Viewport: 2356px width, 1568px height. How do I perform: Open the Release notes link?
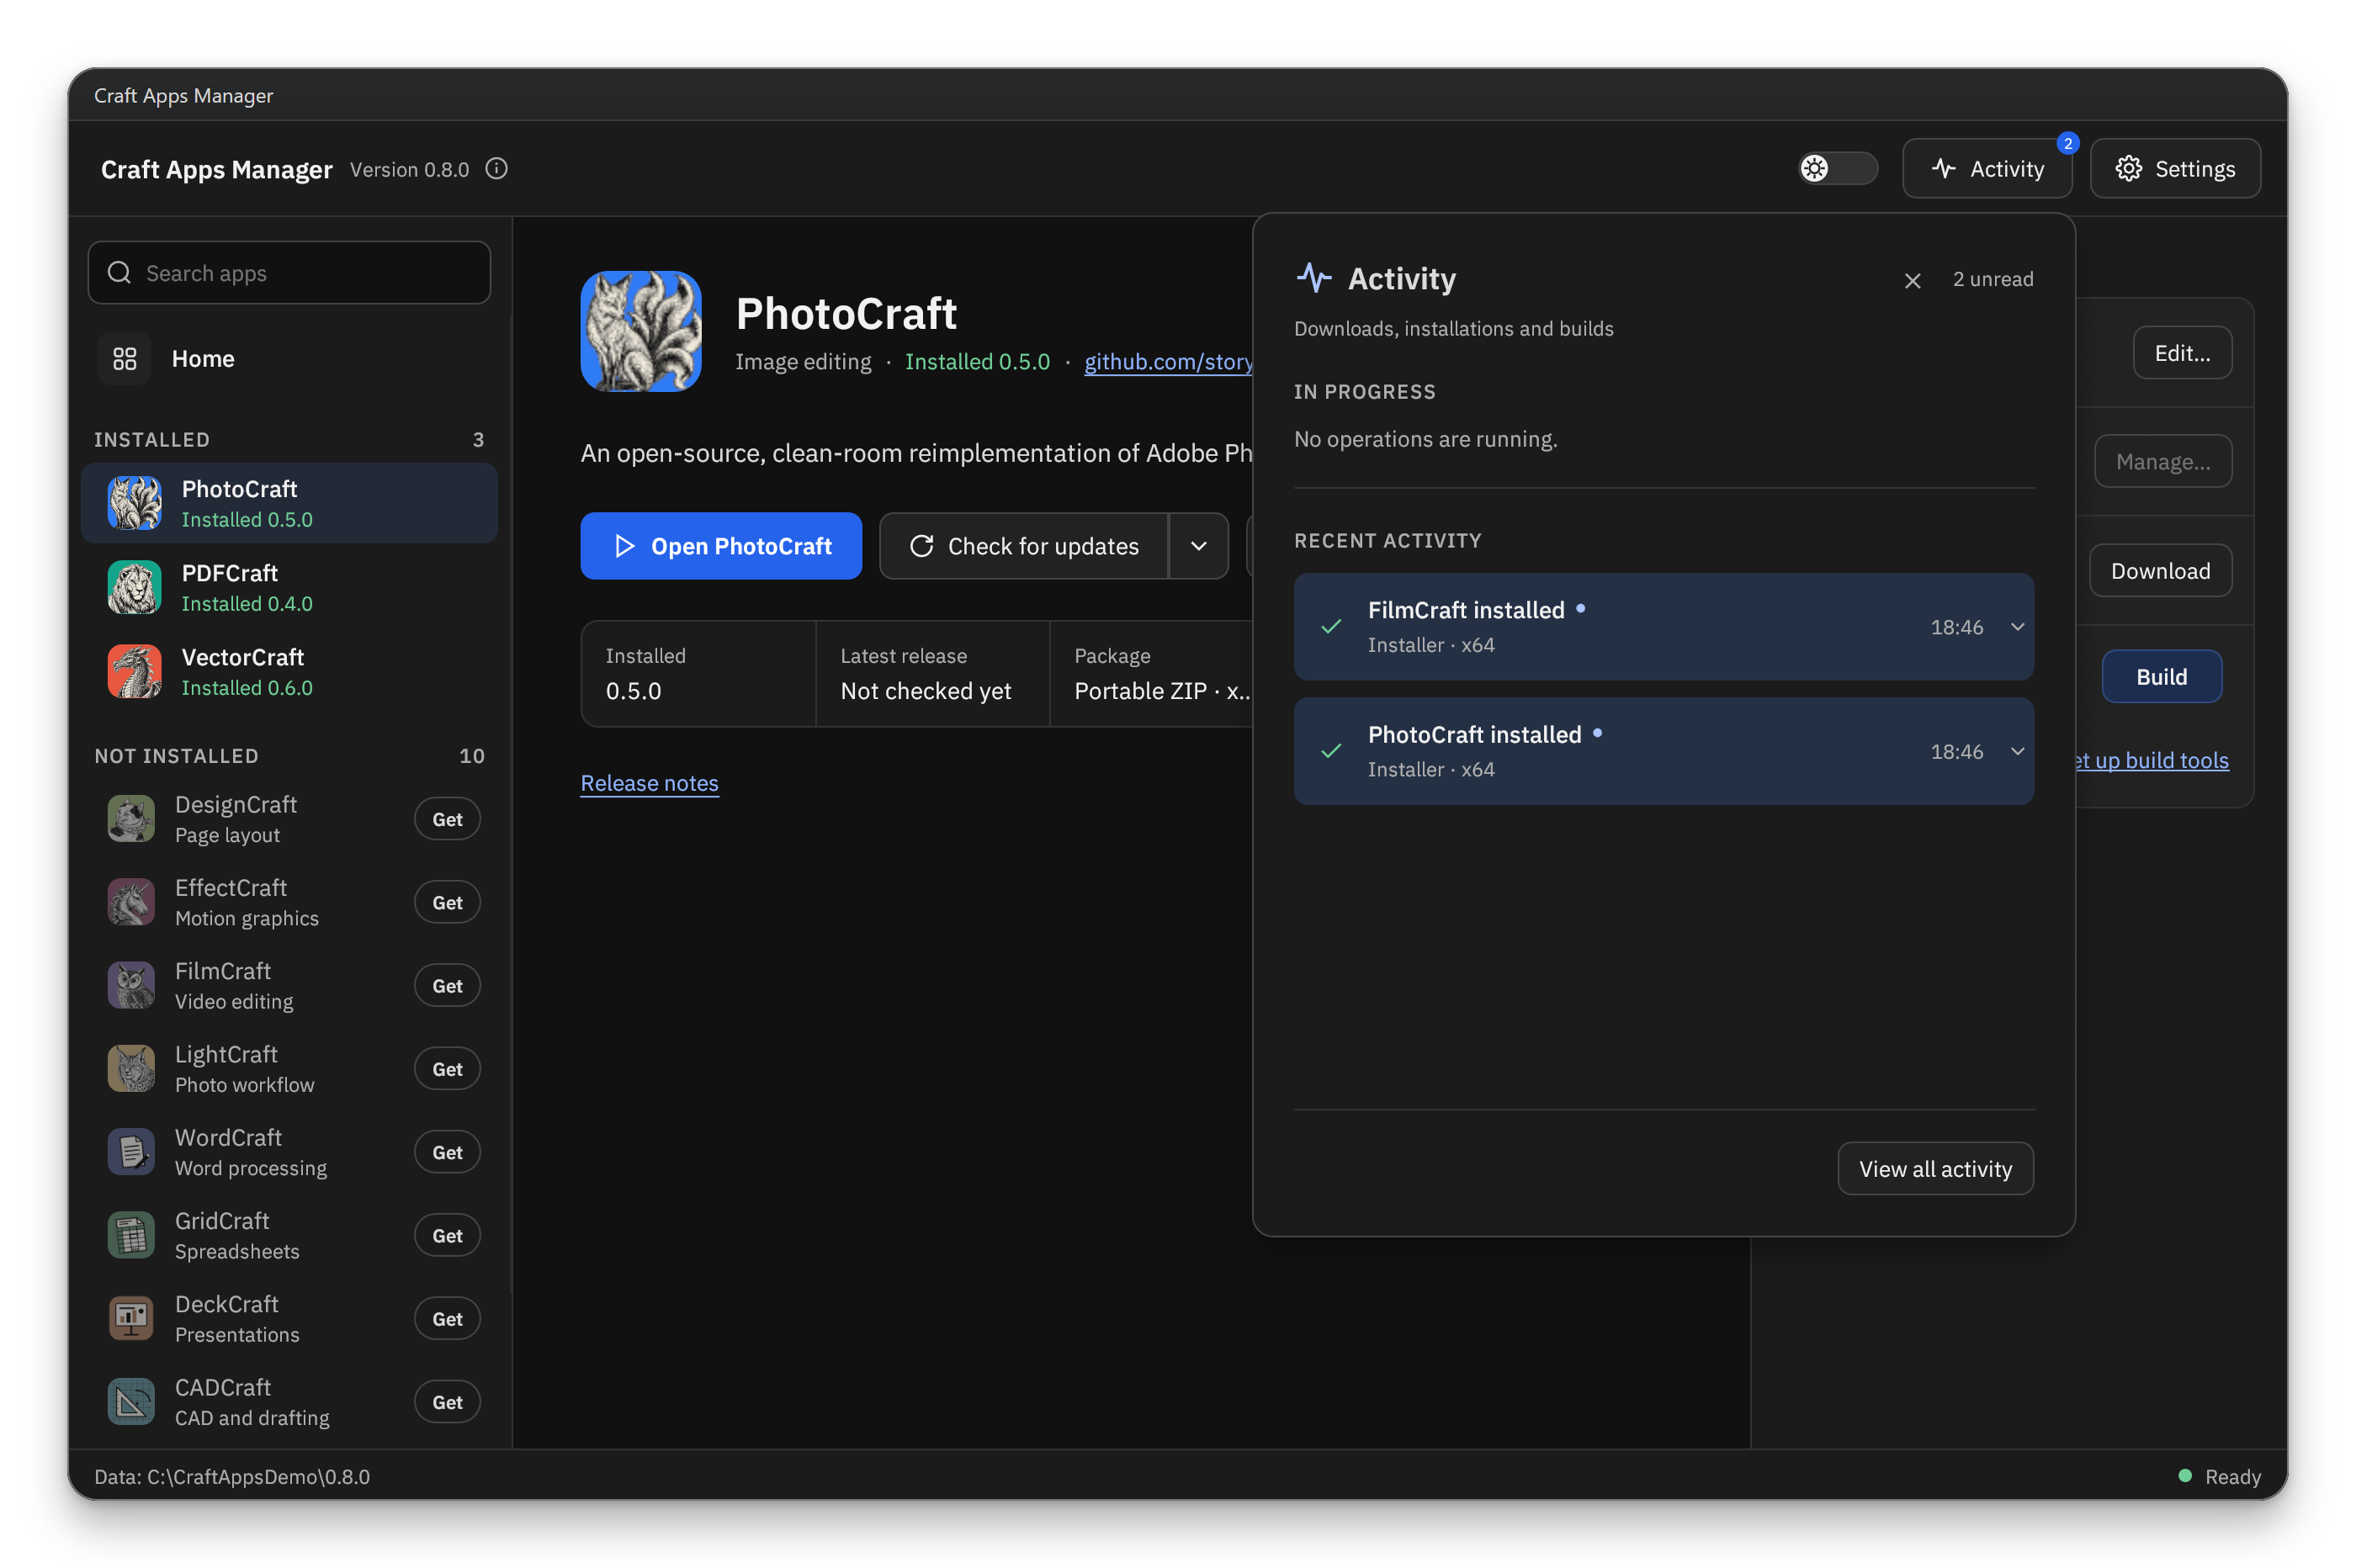click(x=650, y=783)
